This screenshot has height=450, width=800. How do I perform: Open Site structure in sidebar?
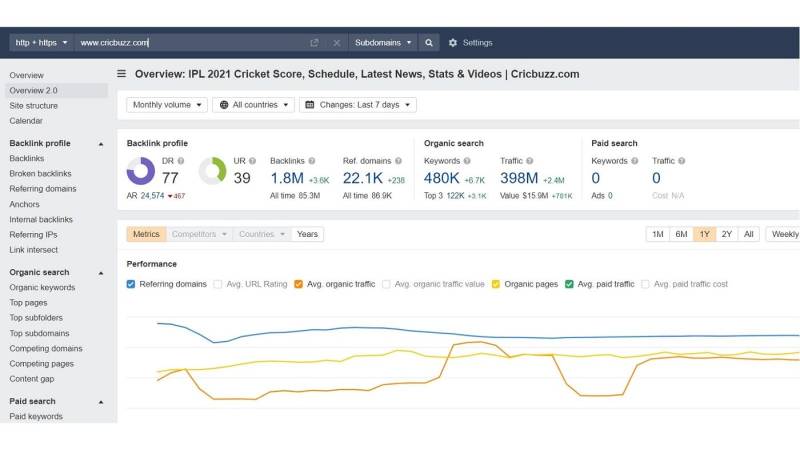(x=34, y=106)
